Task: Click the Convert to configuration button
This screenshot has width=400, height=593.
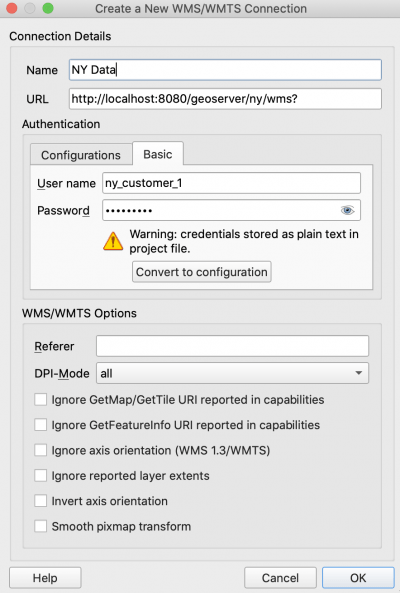Action: [202, 272]
